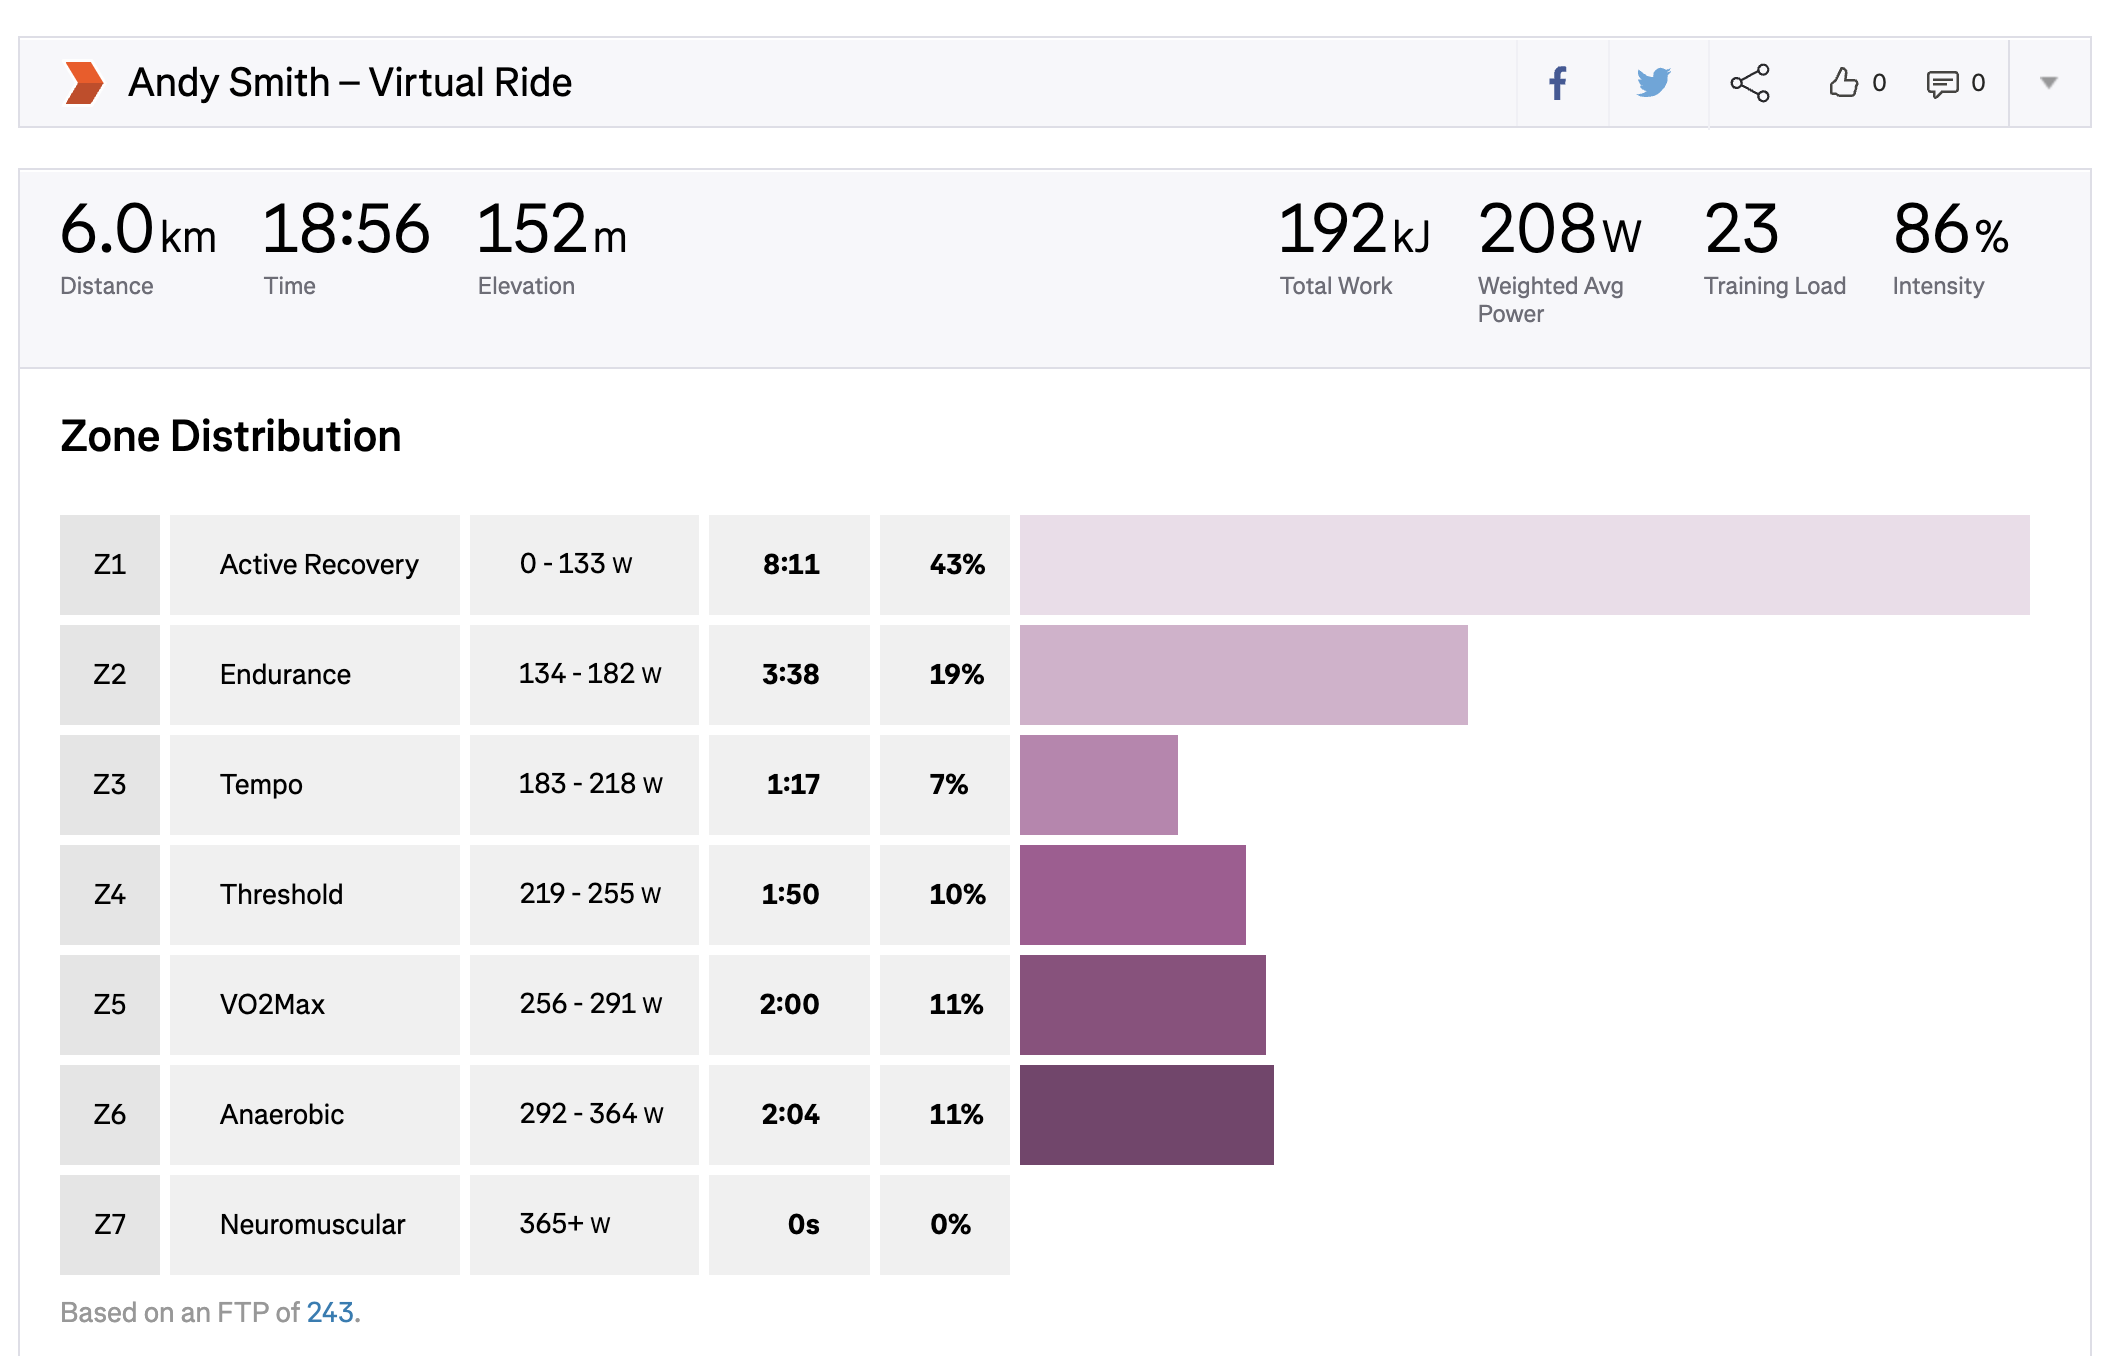
Task: Expand the header dropdown arrow
Action: pos(2049,83)
